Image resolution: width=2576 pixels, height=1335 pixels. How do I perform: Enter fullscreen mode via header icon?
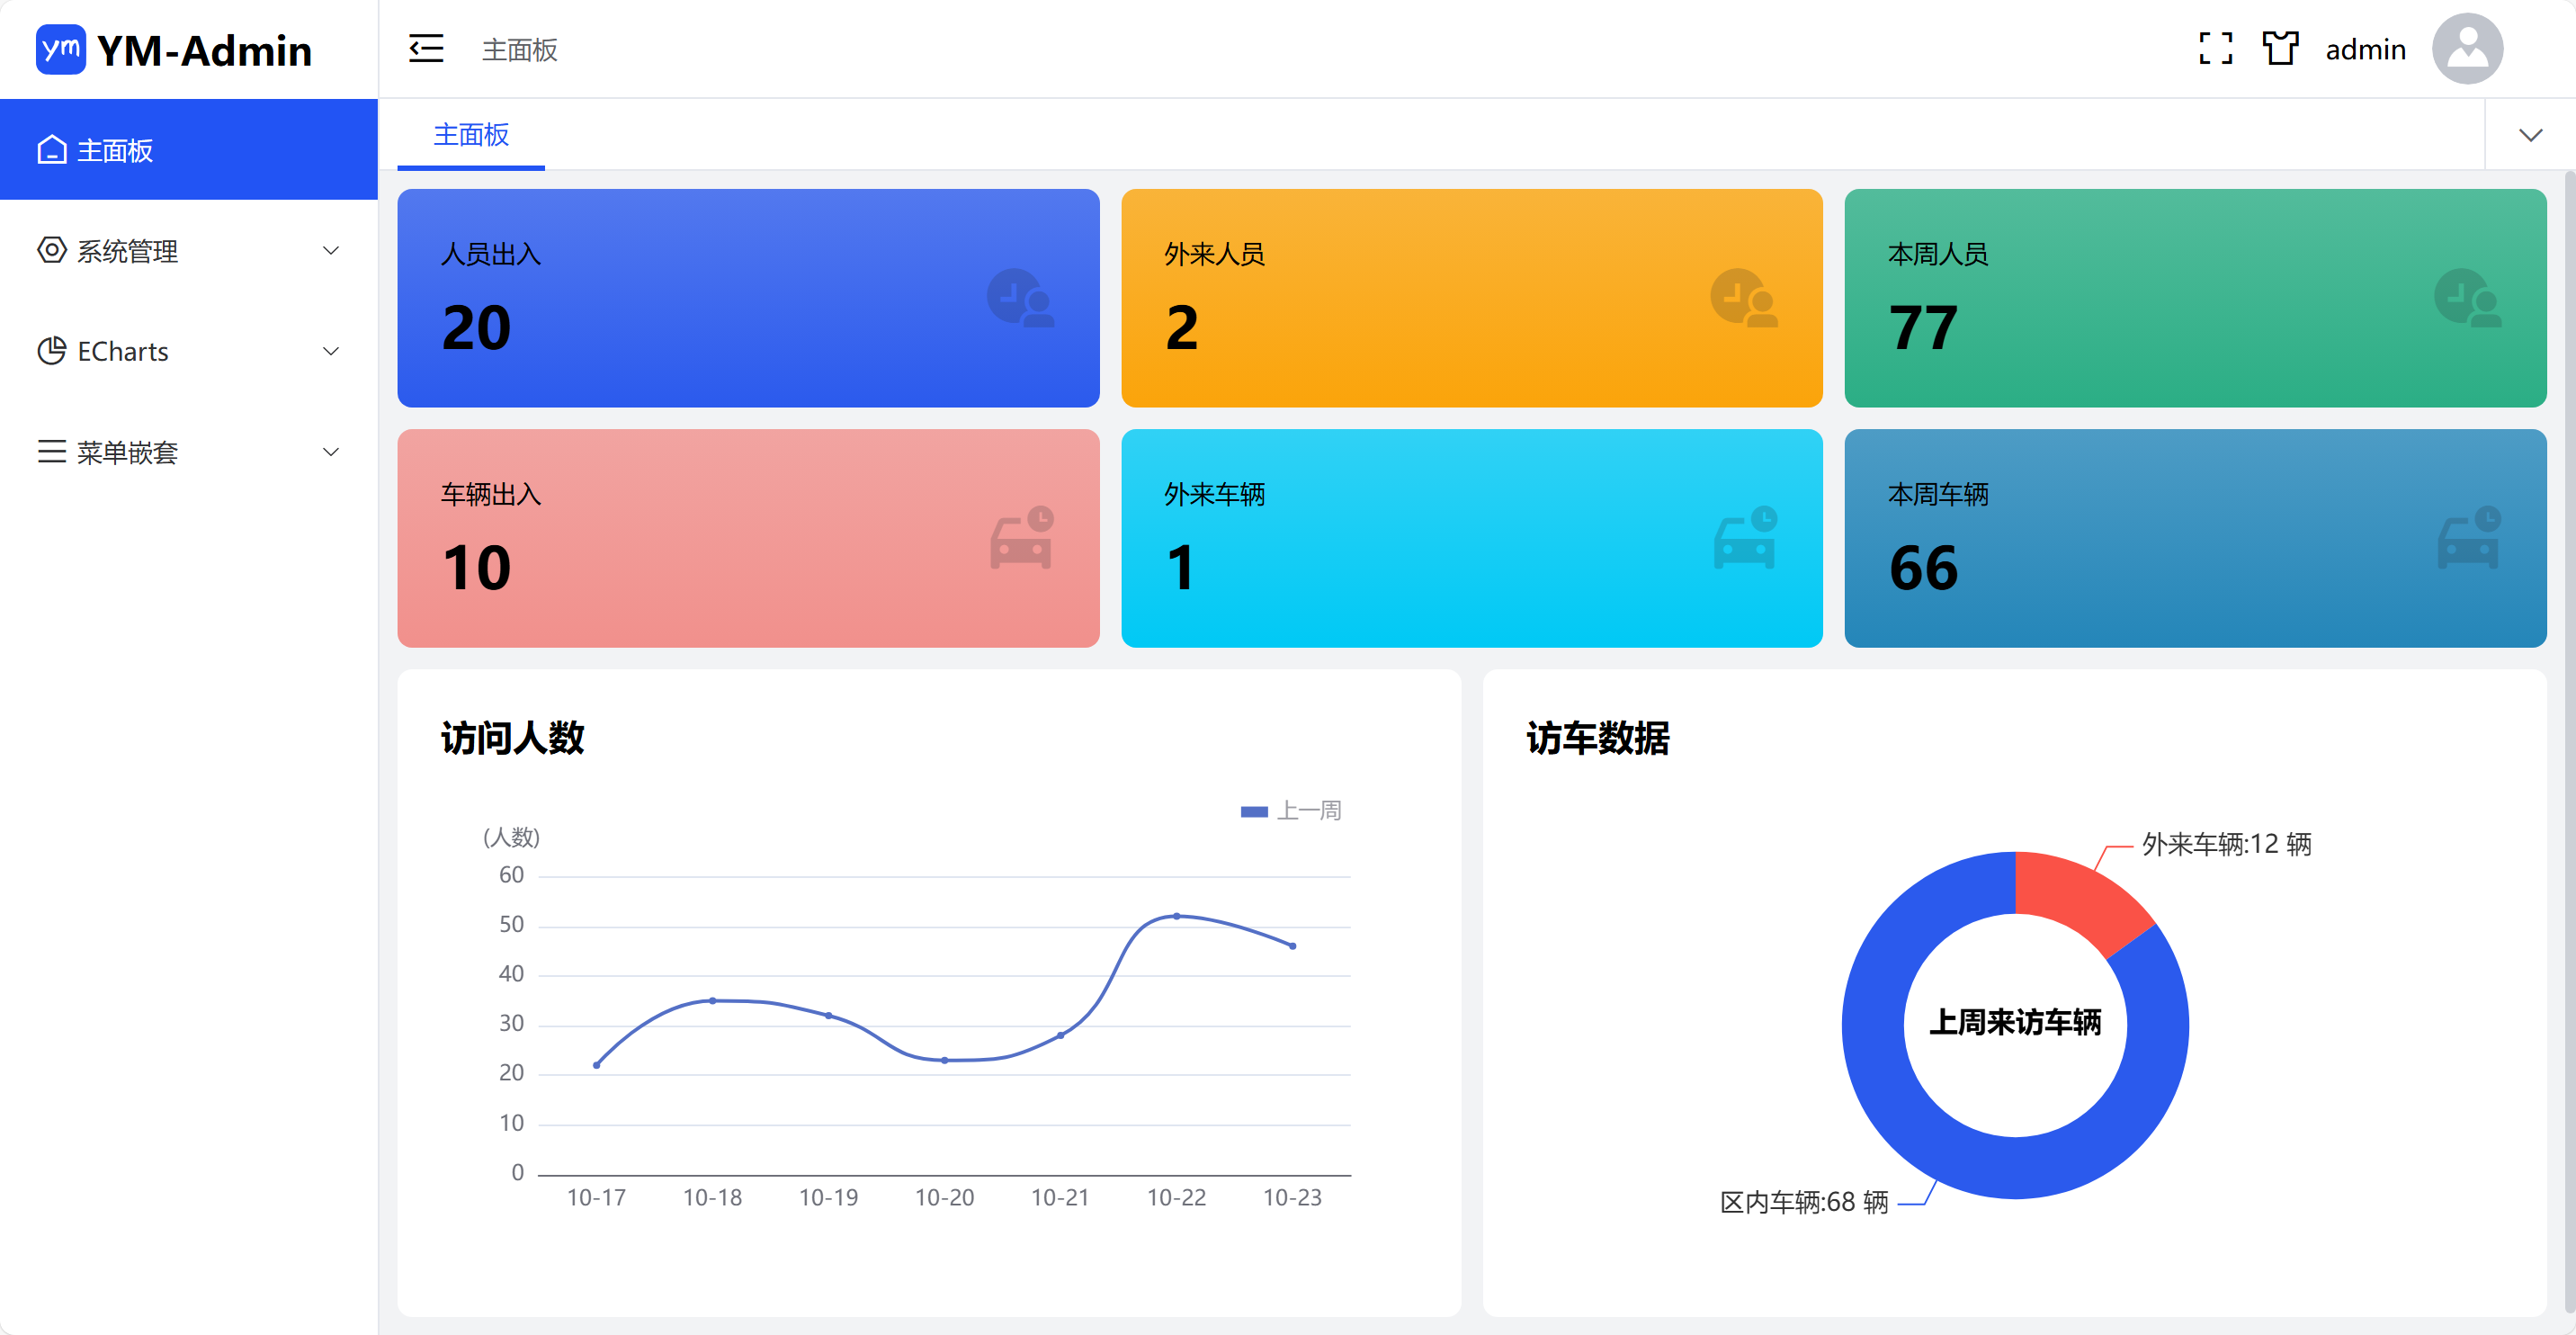[2215, 49]
